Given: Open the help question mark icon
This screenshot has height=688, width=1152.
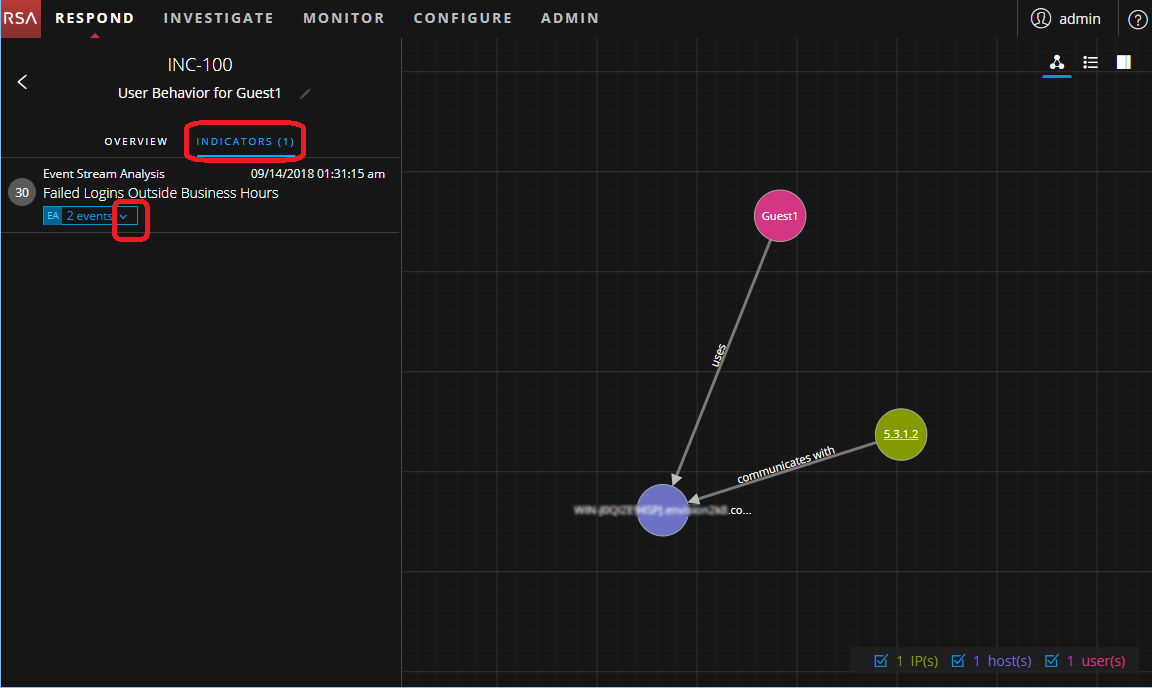Looking at the screenshot, I should 1137,19.
